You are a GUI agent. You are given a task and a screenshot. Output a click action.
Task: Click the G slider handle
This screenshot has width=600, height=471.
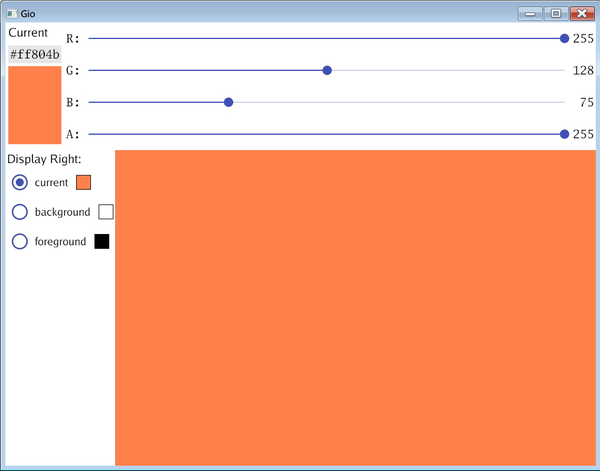tap(327, 70)
